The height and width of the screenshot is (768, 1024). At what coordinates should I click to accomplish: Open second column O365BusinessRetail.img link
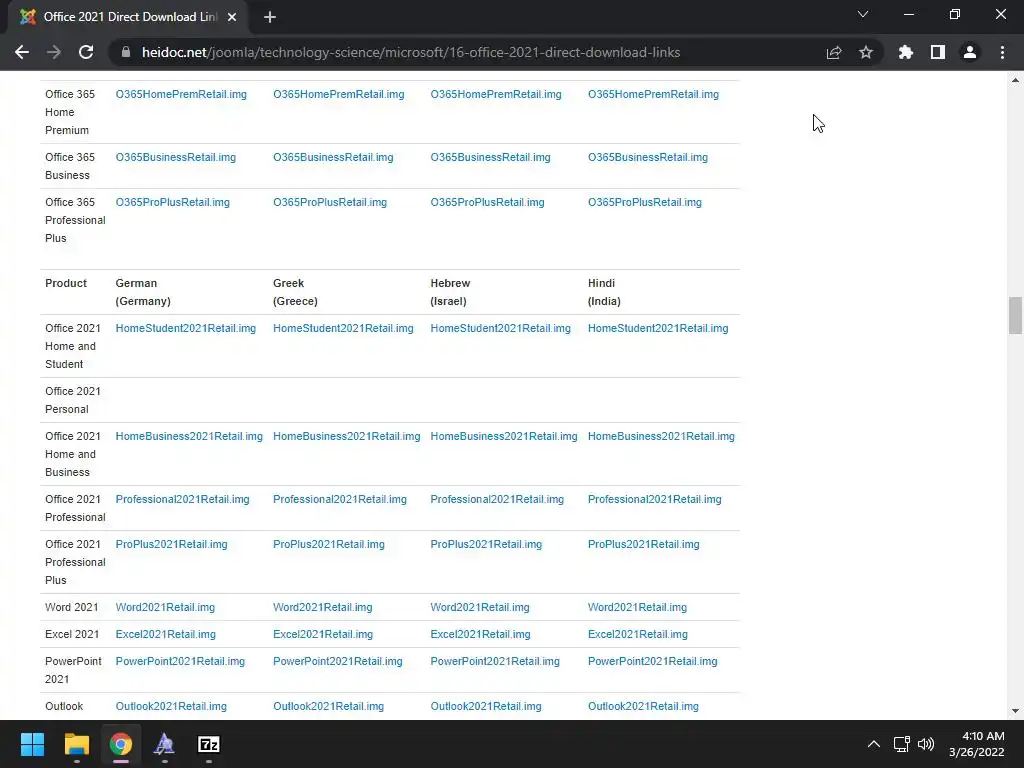[333, 157]
